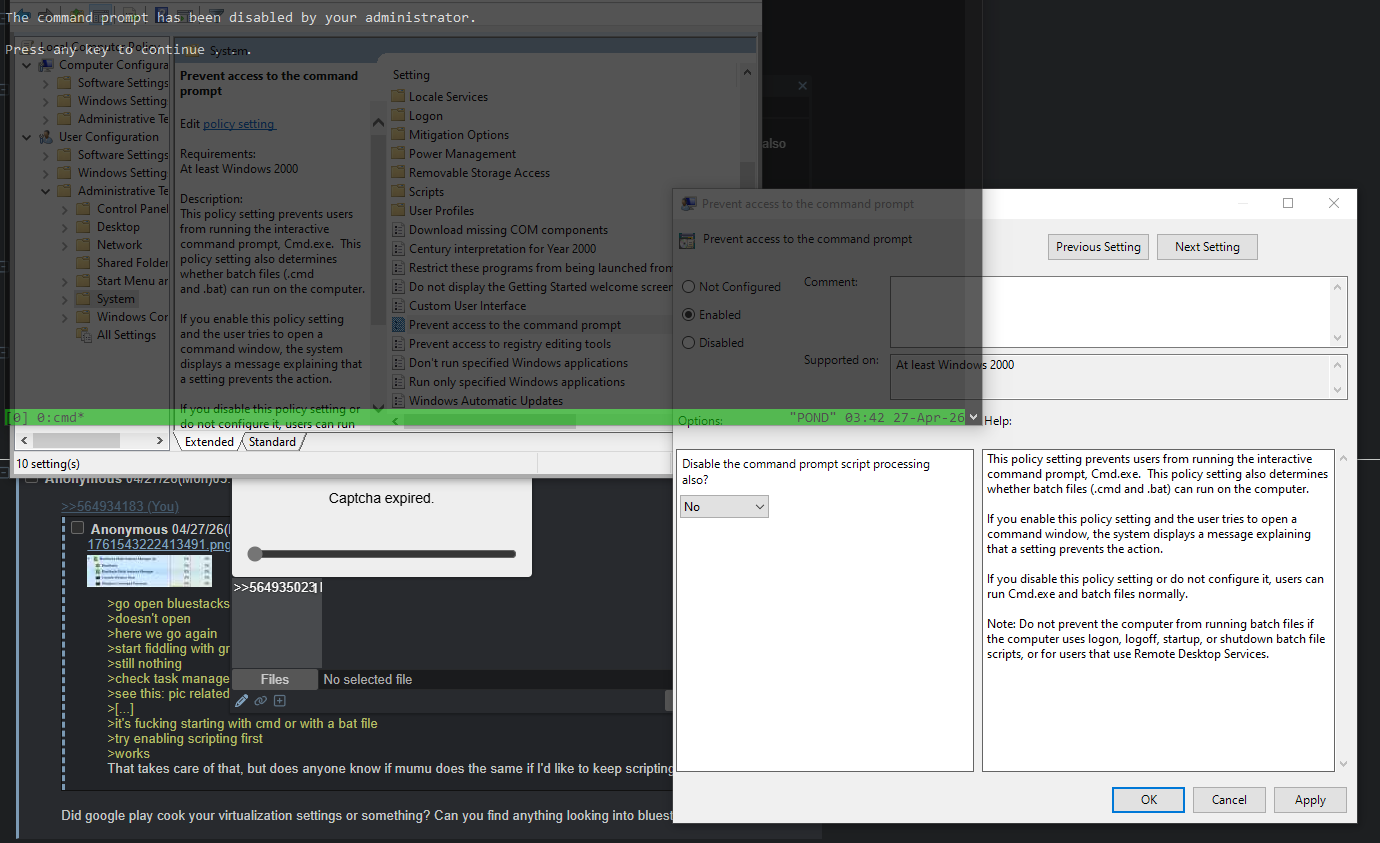Open the script processing dropdown showing No

point(724,507)
